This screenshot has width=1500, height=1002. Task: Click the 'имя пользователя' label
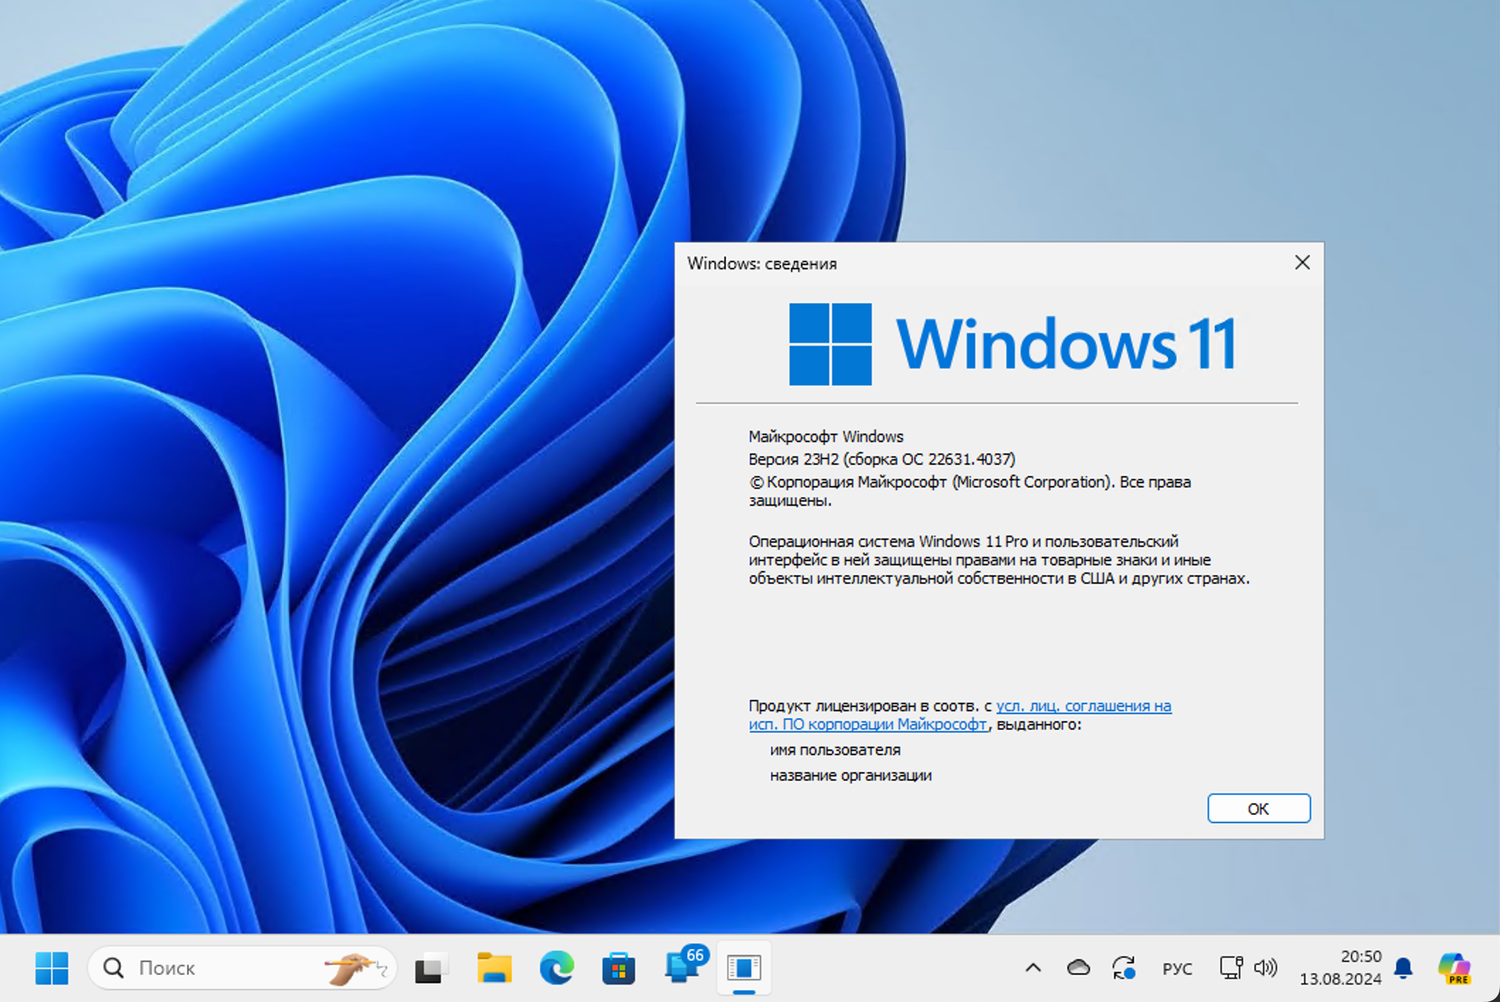pyautogui.click(x=835, y=750)
